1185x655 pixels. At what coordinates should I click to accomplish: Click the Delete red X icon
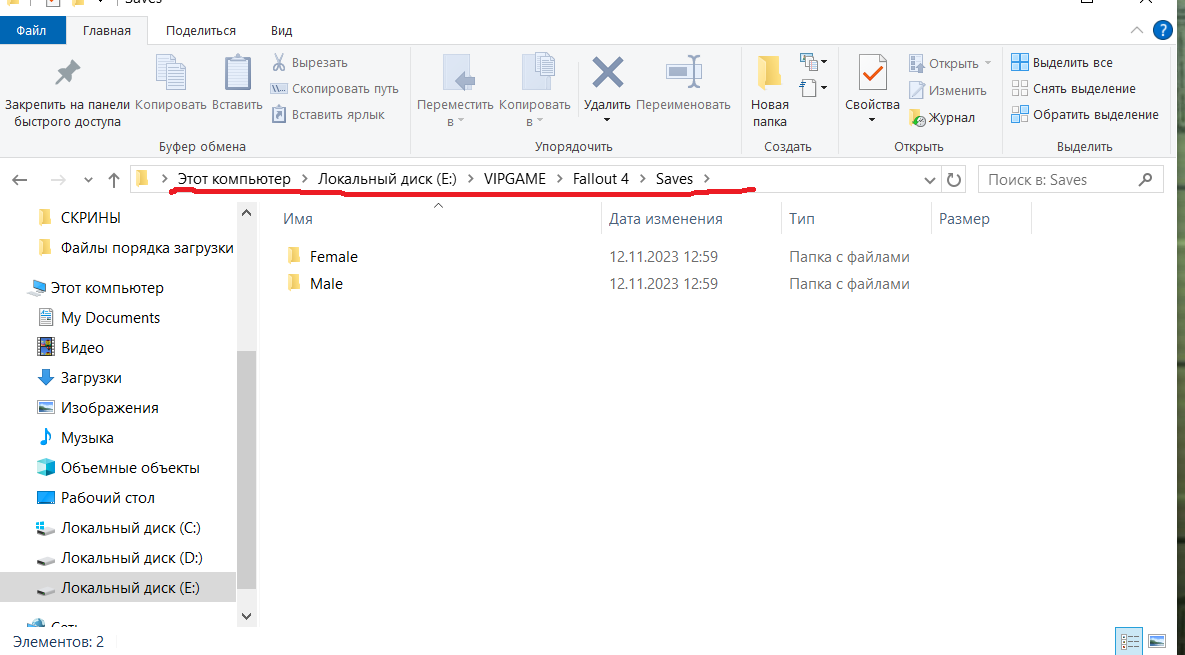(x=607, y=74)
